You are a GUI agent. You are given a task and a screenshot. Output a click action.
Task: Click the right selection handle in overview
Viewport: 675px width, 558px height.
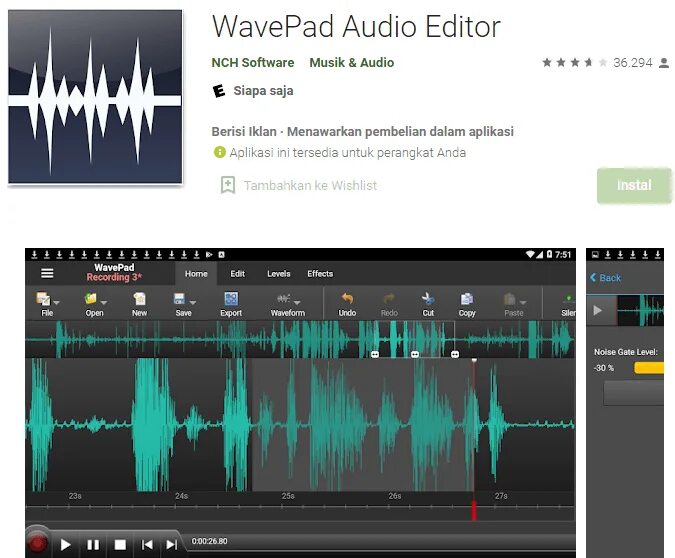point(455,354)
